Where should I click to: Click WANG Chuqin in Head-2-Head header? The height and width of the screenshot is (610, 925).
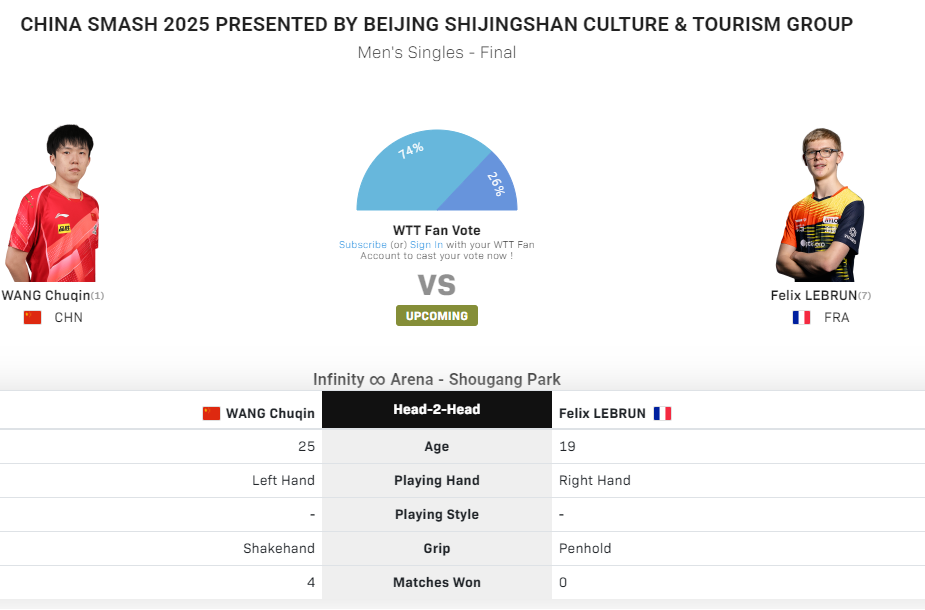coord(270,413)
